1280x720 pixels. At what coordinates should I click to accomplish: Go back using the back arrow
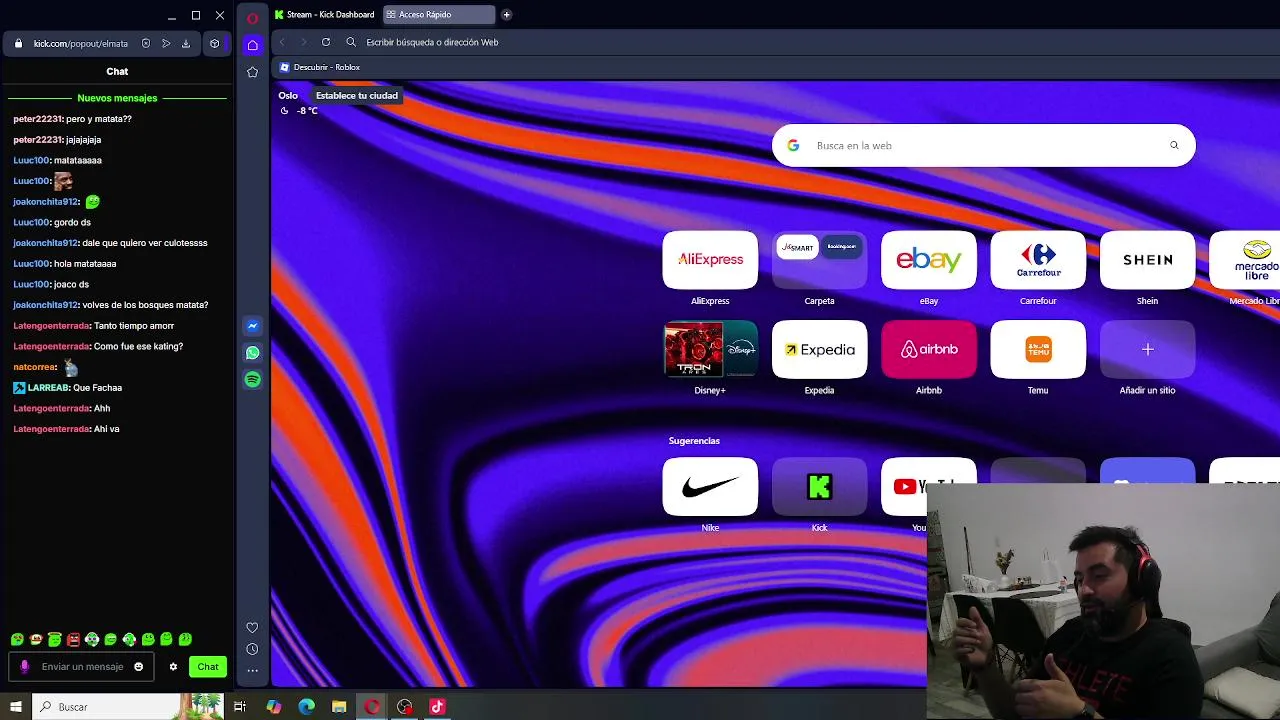click(x=282, y=42)
